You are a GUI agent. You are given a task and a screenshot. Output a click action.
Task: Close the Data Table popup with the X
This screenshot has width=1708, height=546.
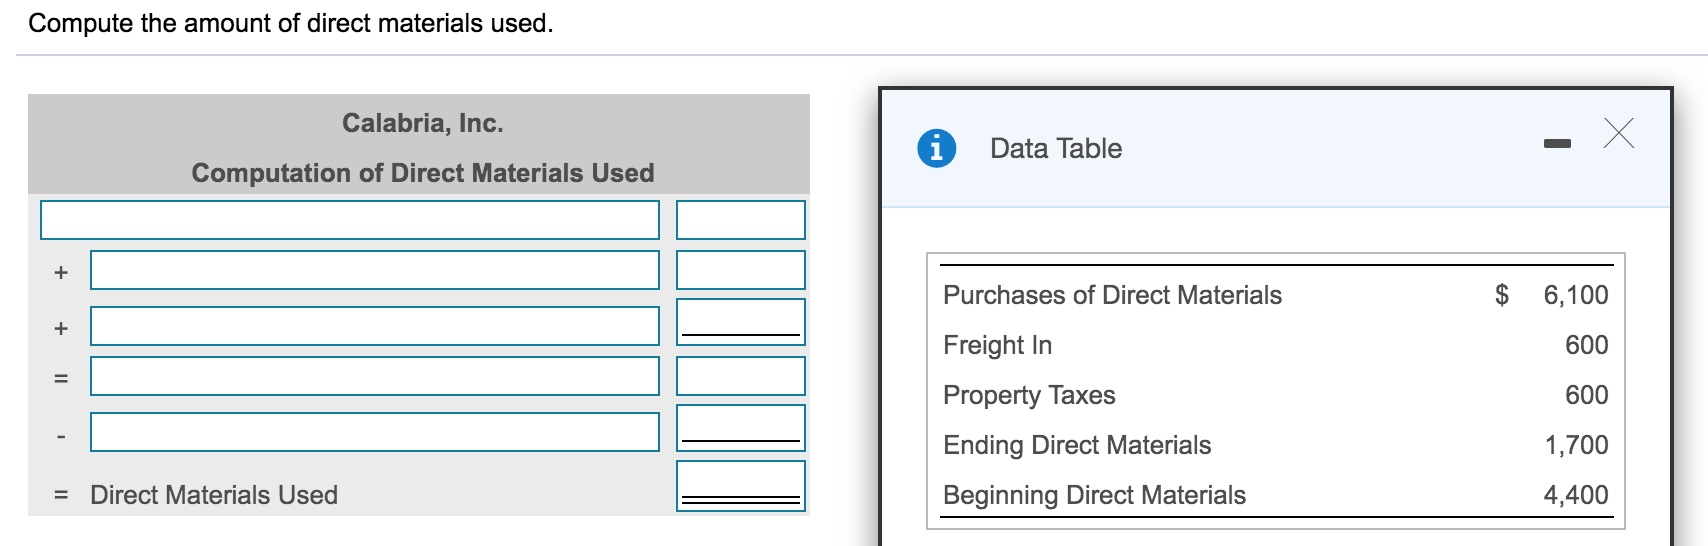tap(1619, 133)
